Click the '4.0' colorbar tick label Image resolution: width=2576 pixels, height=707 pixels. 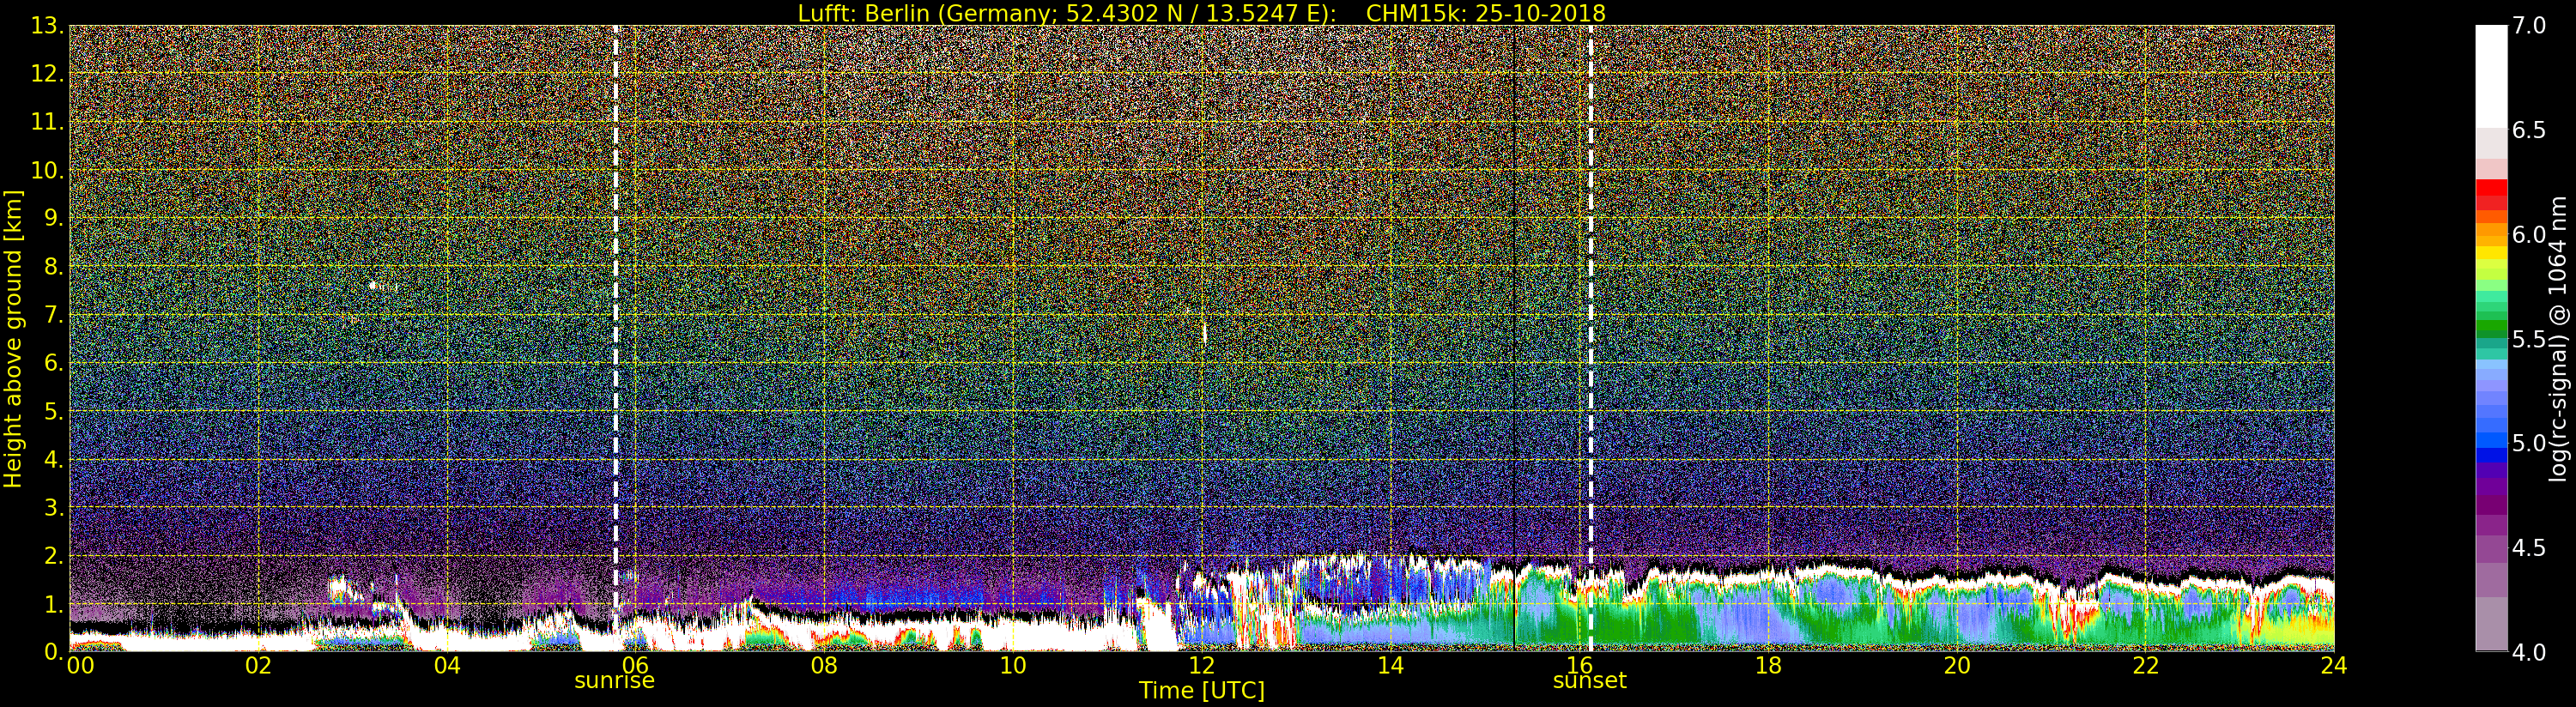(2529, 653)
